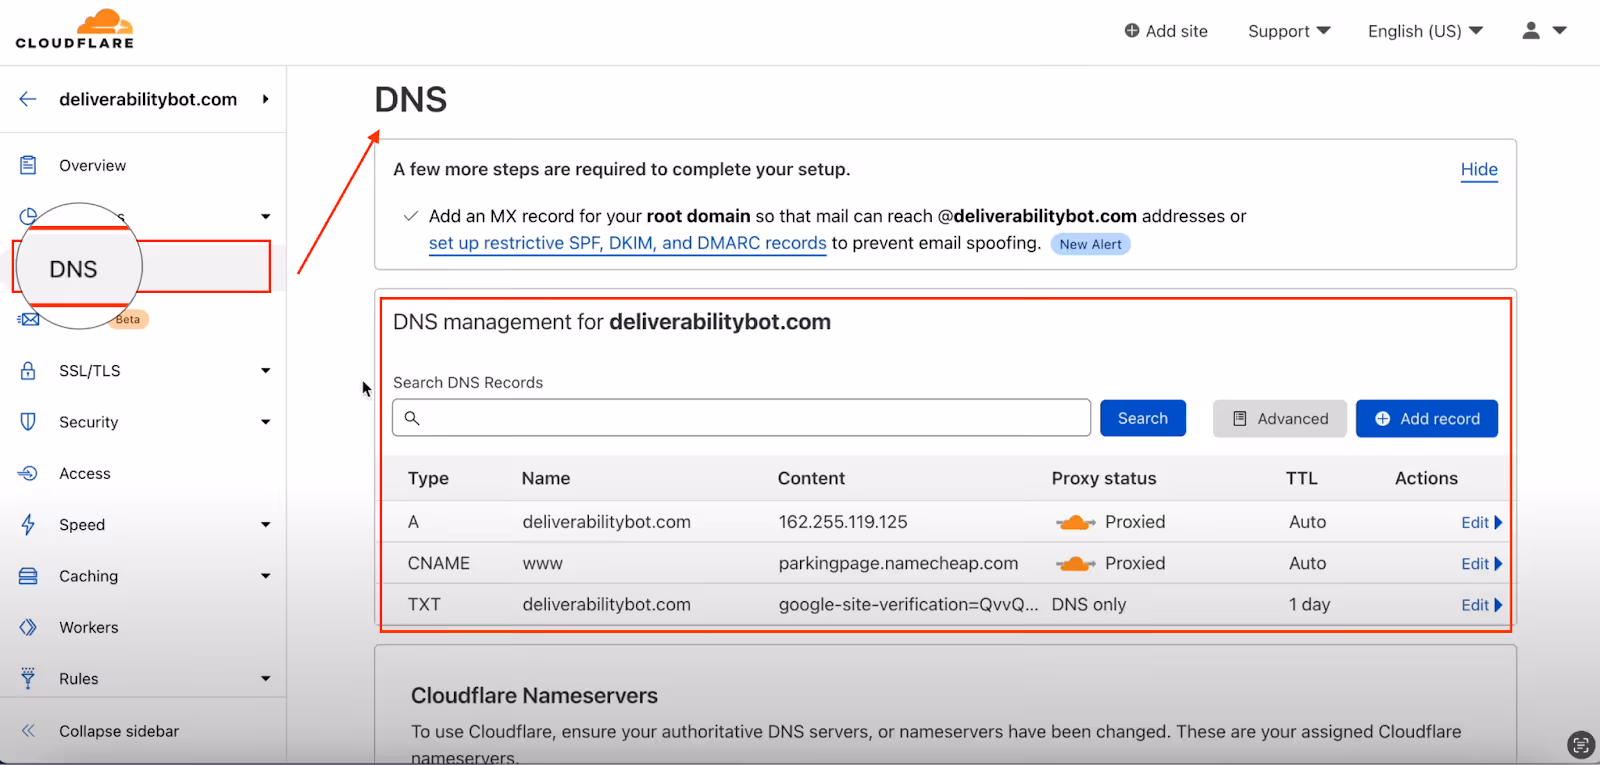Expand the Security submenu arrow
This screenshot has height=765, width=1600.
tap(266, 422)
